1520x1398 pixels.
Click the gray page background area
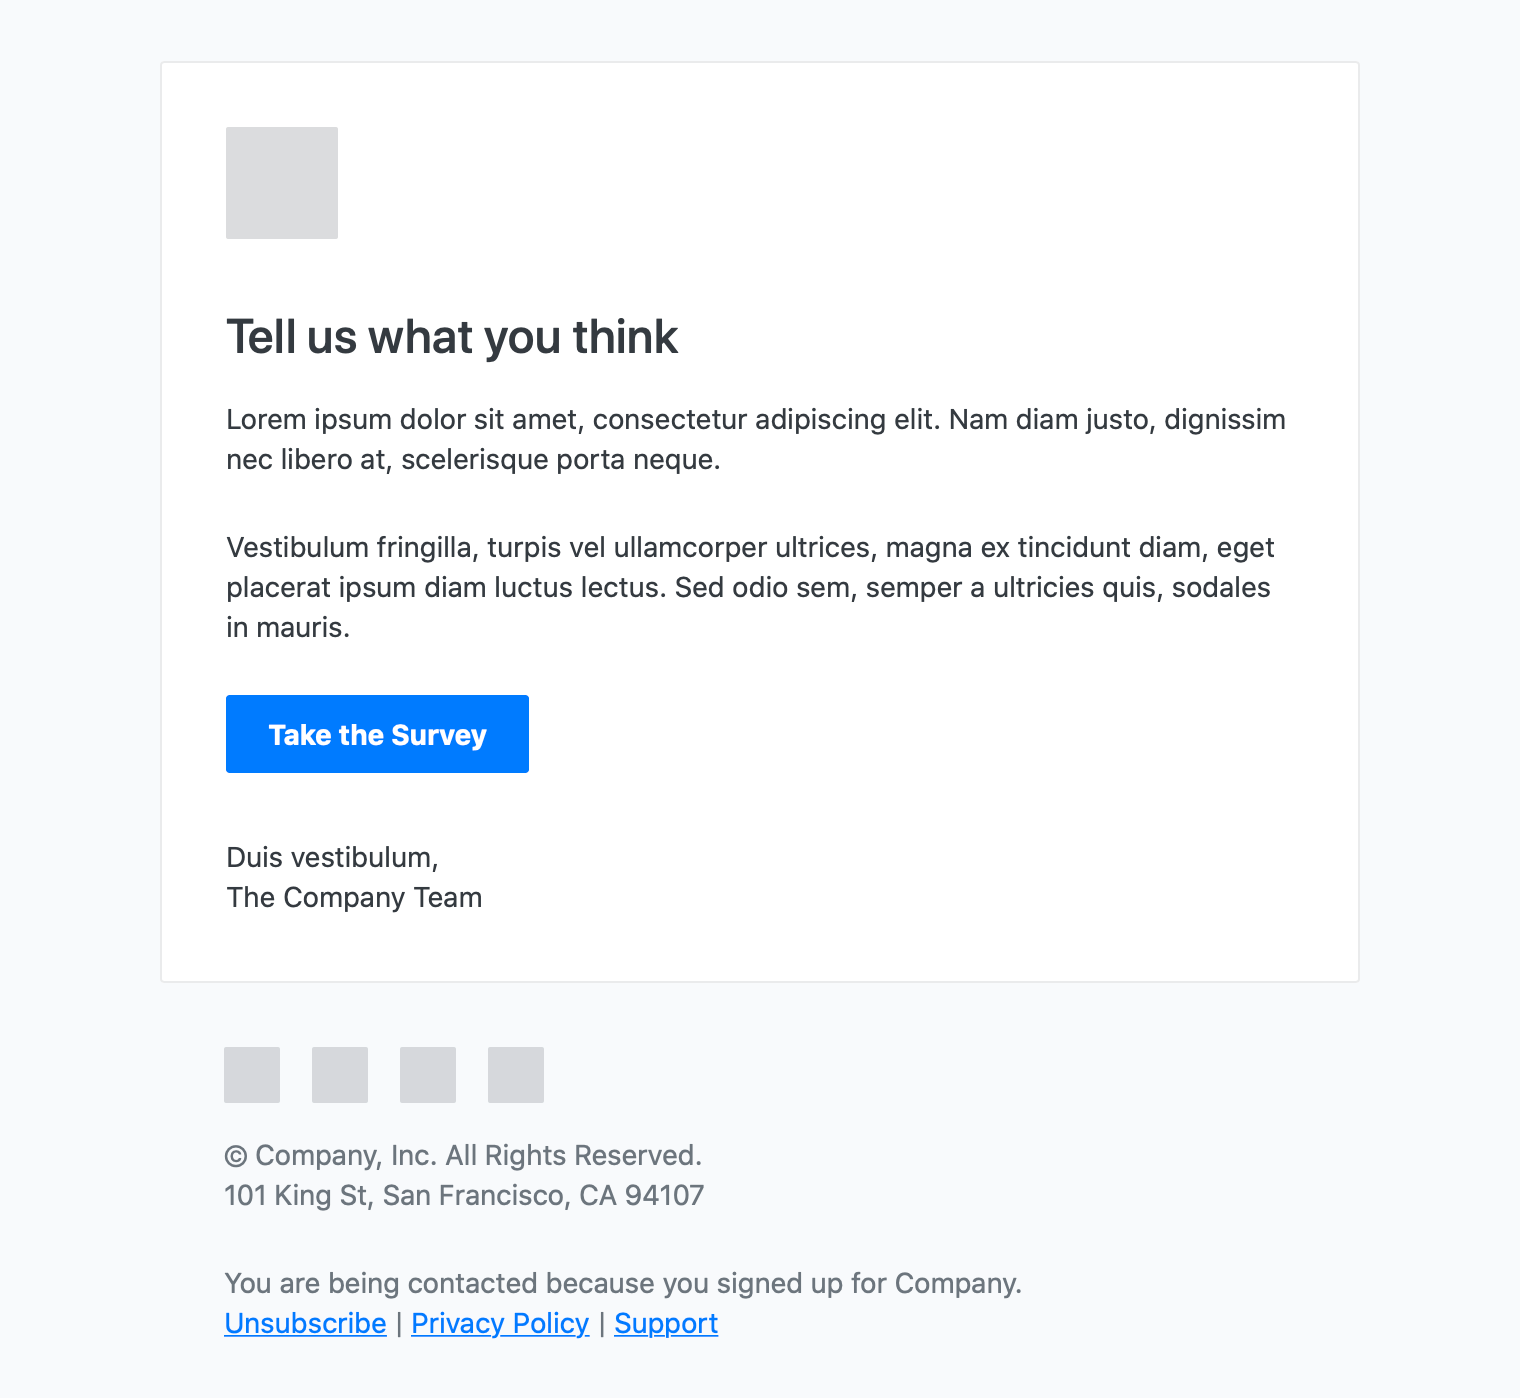point(80,700)
